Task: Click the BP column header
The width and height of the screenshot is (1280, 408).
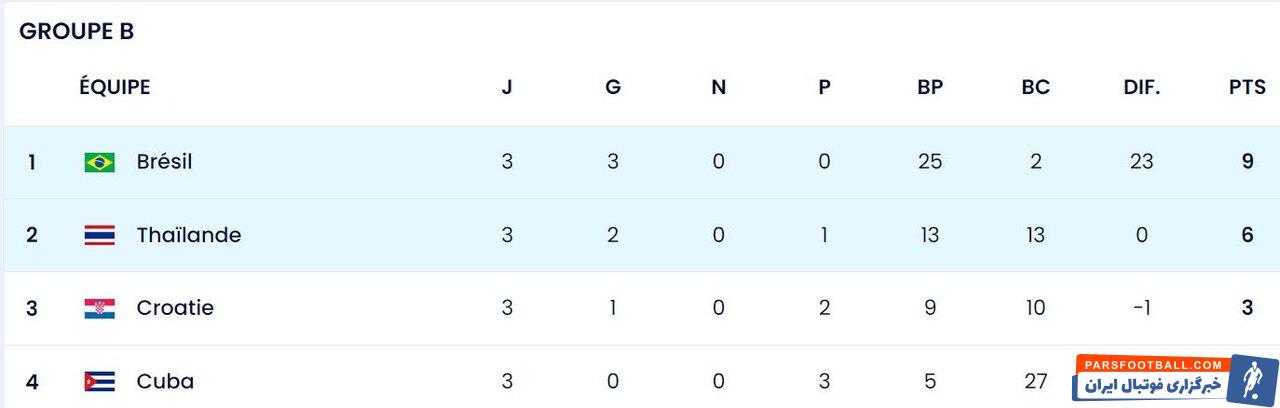Action: click(930, 87)
